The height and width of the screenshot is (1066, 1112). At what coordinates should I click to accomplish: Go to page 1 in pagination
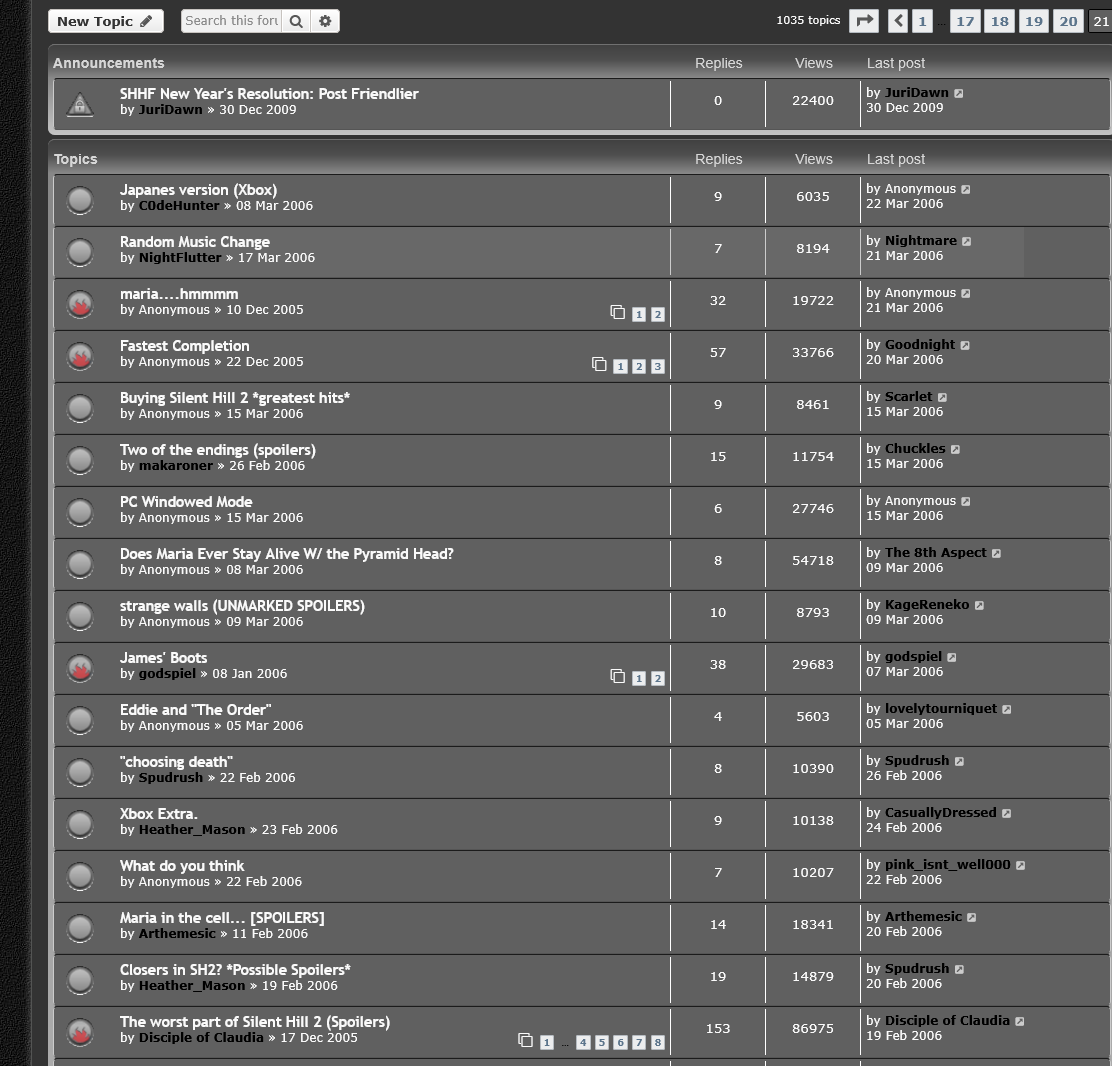click(922, 21)
